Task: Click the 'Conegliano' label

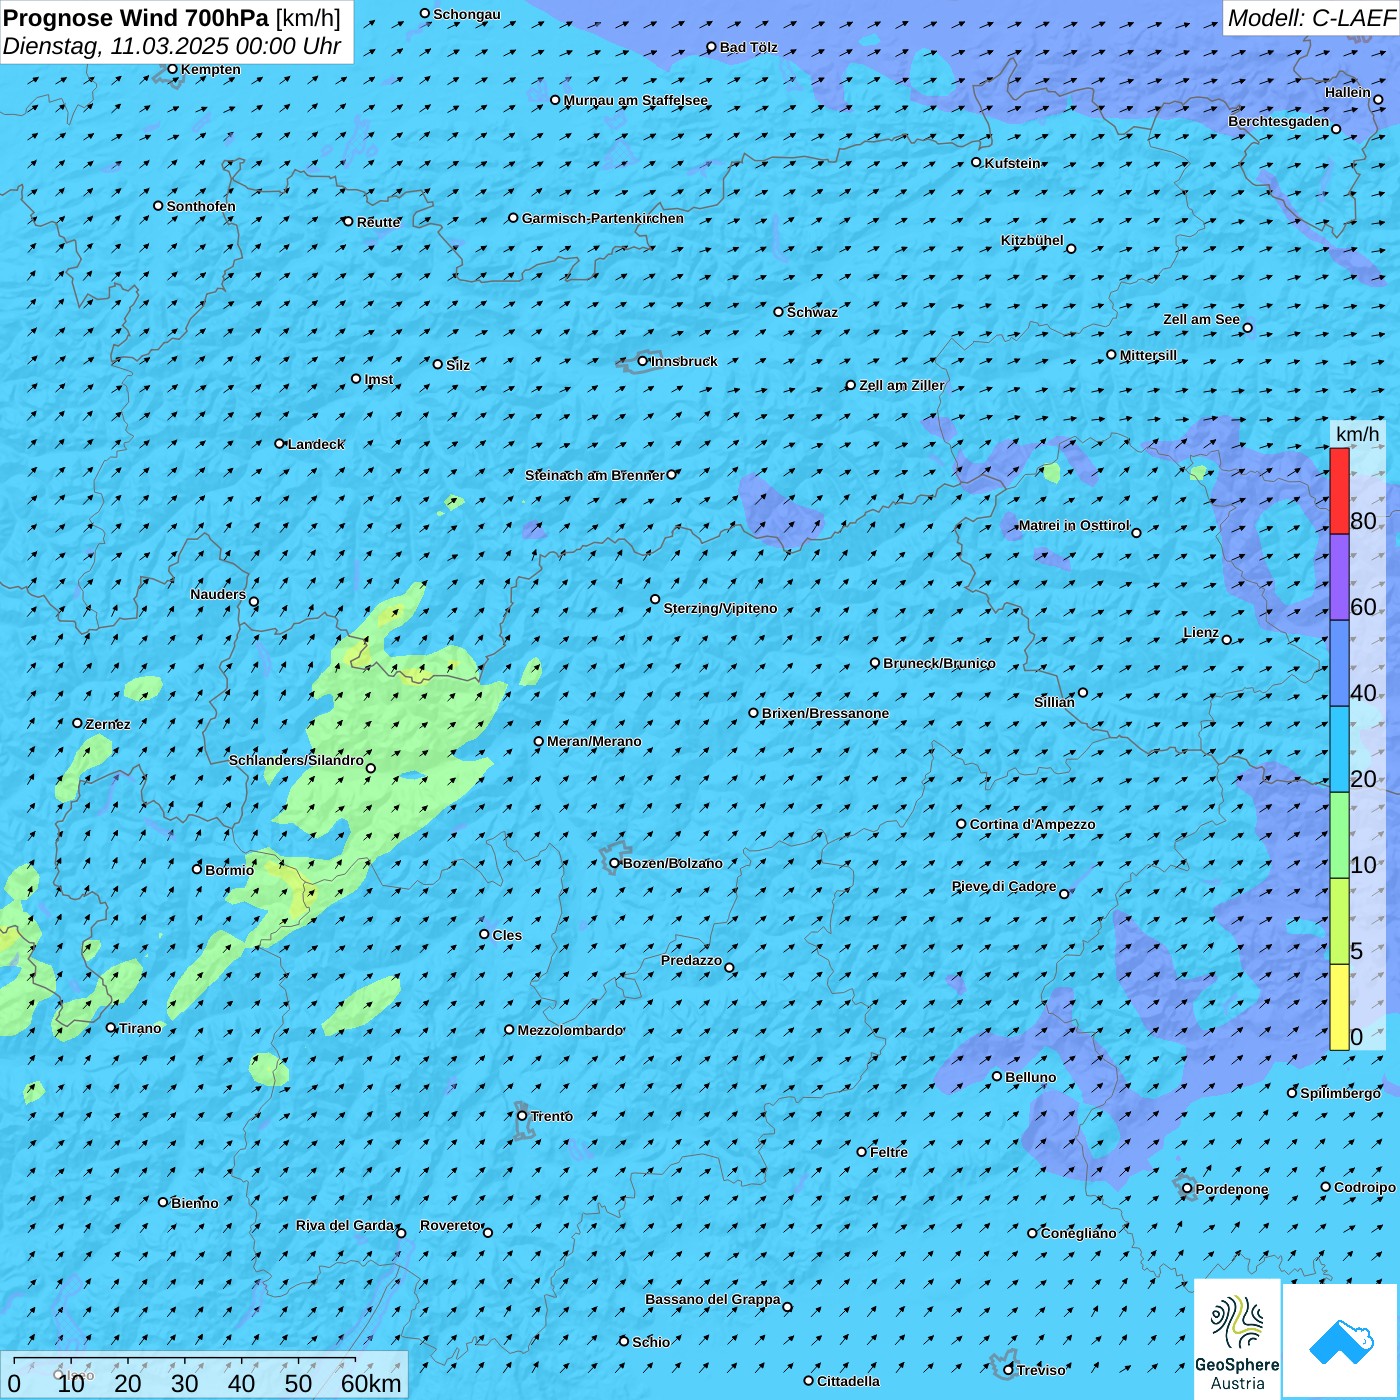Action: (1078, 1233)
